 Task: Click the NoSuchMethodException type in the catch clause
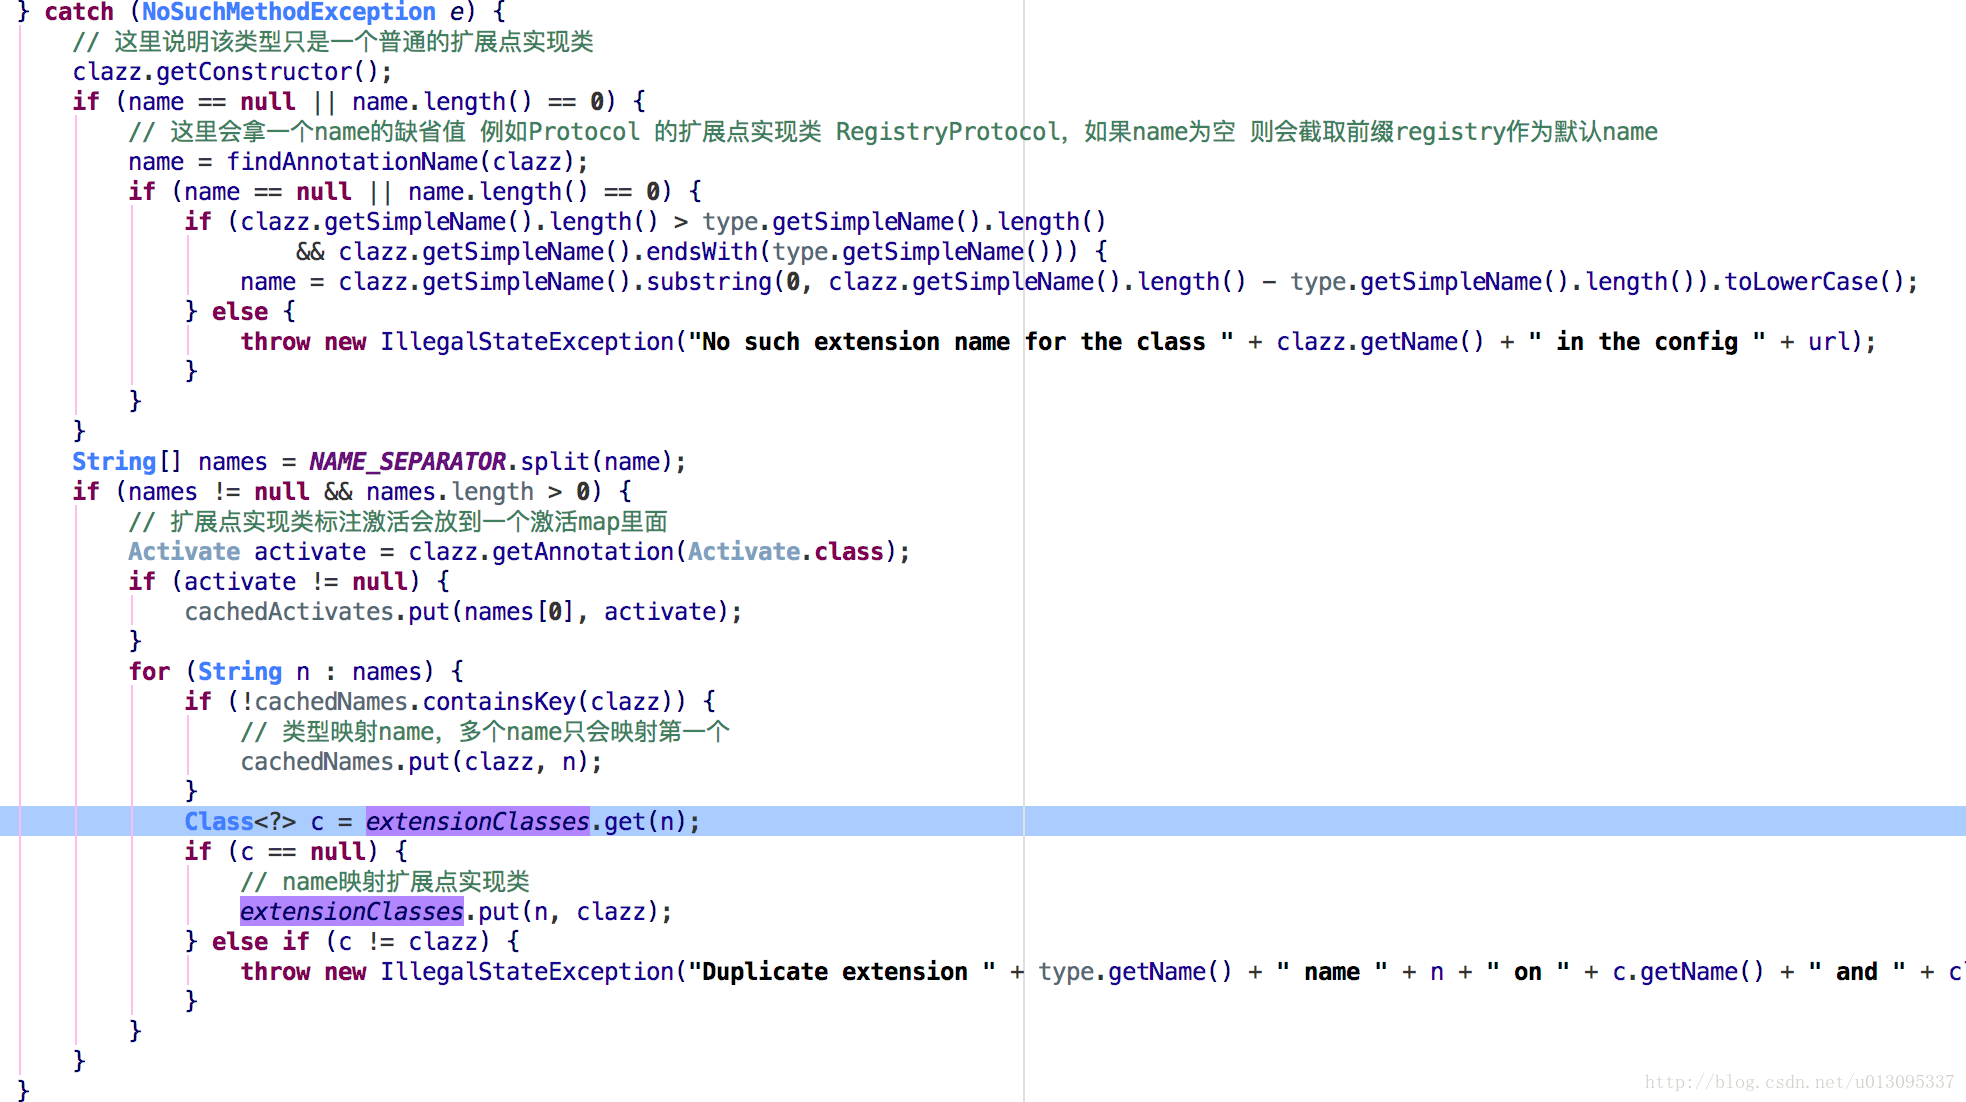tap(288, 12)
